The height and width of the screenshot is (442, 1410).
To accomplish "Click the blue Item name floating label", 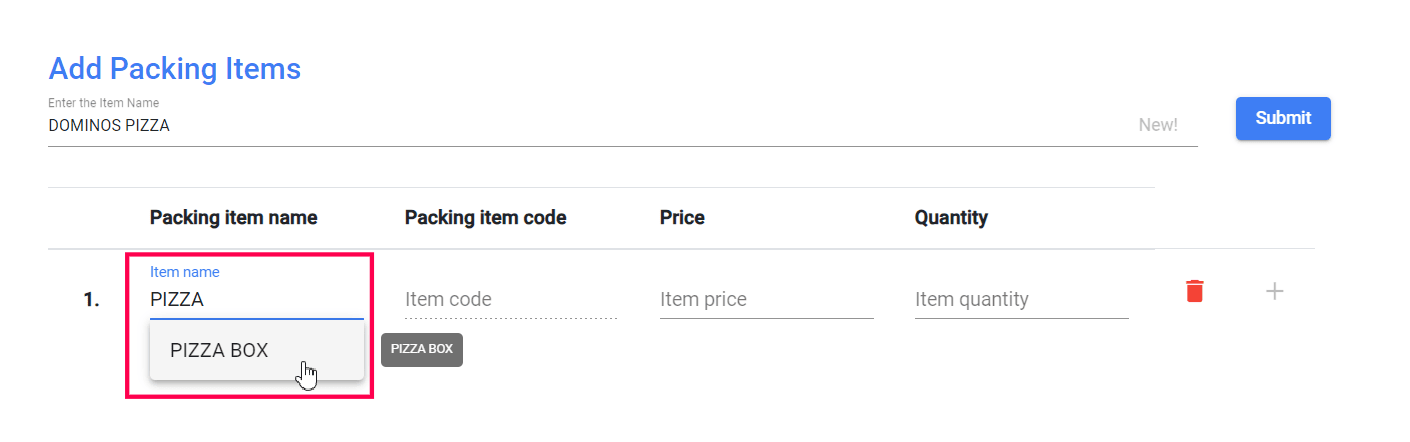I will click(185, 272).
